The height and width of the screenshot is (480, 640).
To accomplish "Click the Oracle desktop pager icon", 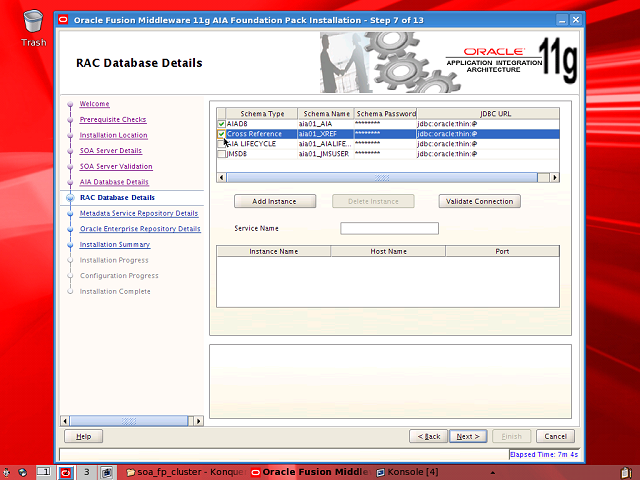I will click(x=65, y=472).
